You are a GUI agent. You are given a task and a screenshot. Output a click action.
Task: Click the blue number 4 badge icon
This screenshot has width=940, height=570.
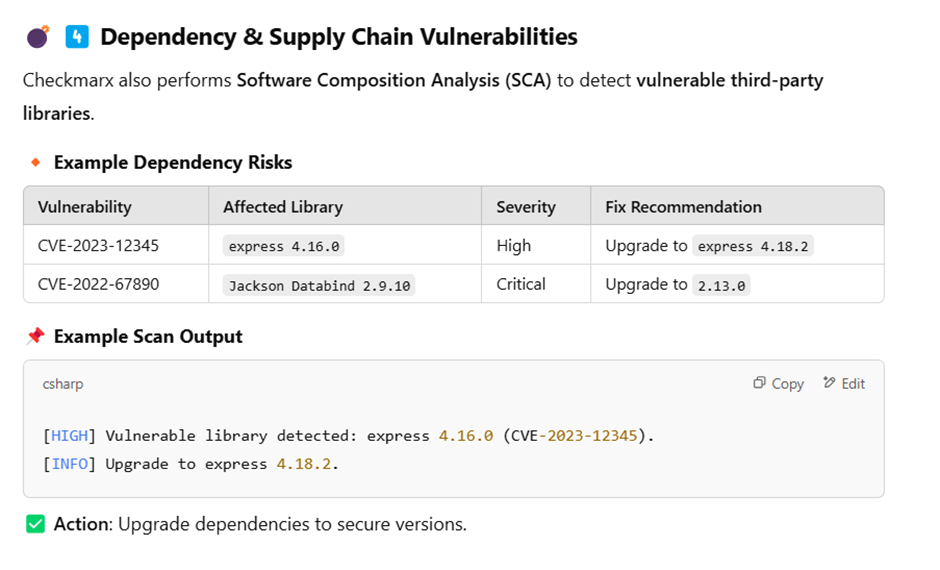tap(77, 37)
